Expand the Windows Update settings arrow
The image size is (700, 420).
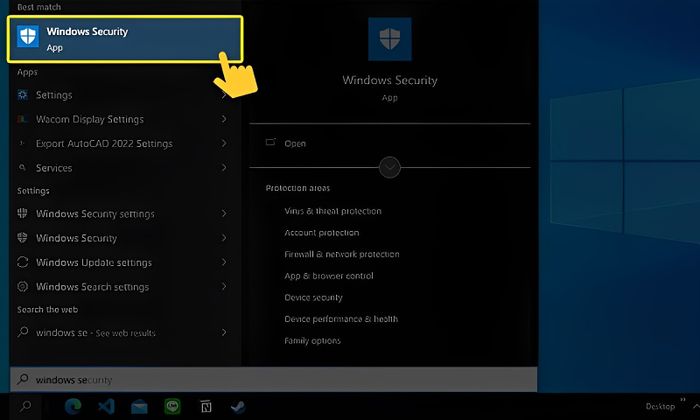tap(224, 262)
